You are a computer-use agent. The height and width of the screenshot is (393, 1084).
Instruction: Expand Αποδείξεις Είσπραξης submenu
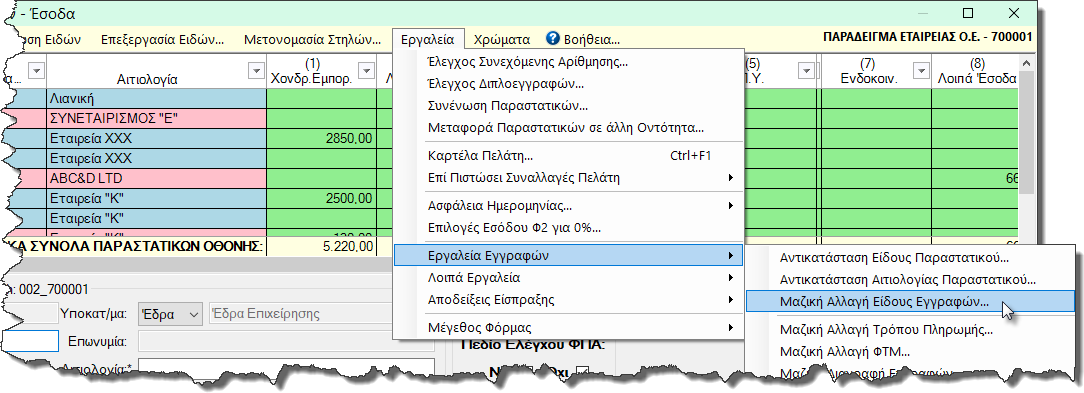pyautogui.click(x=569, y=300)
